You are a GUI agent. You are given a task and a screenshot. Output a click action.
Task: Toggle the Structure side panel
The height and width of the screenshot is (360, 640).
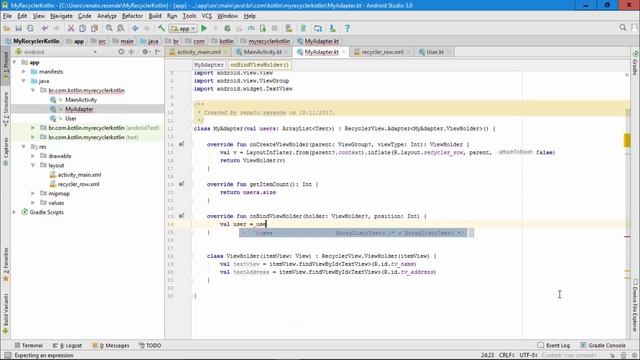pos(6,109)
